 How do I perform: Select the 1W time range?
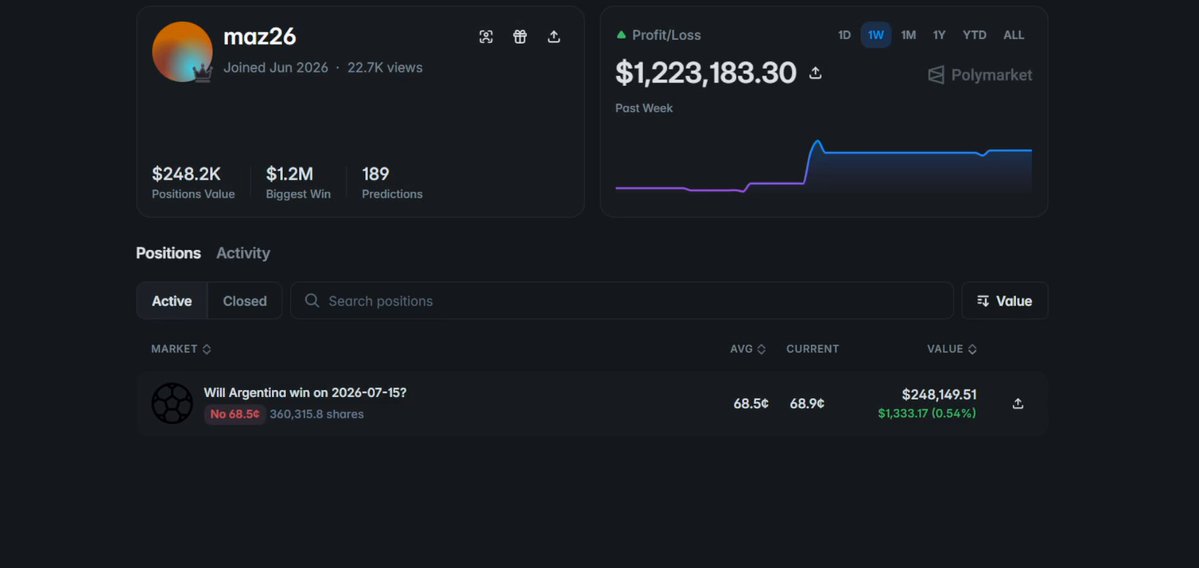point(876,35)
